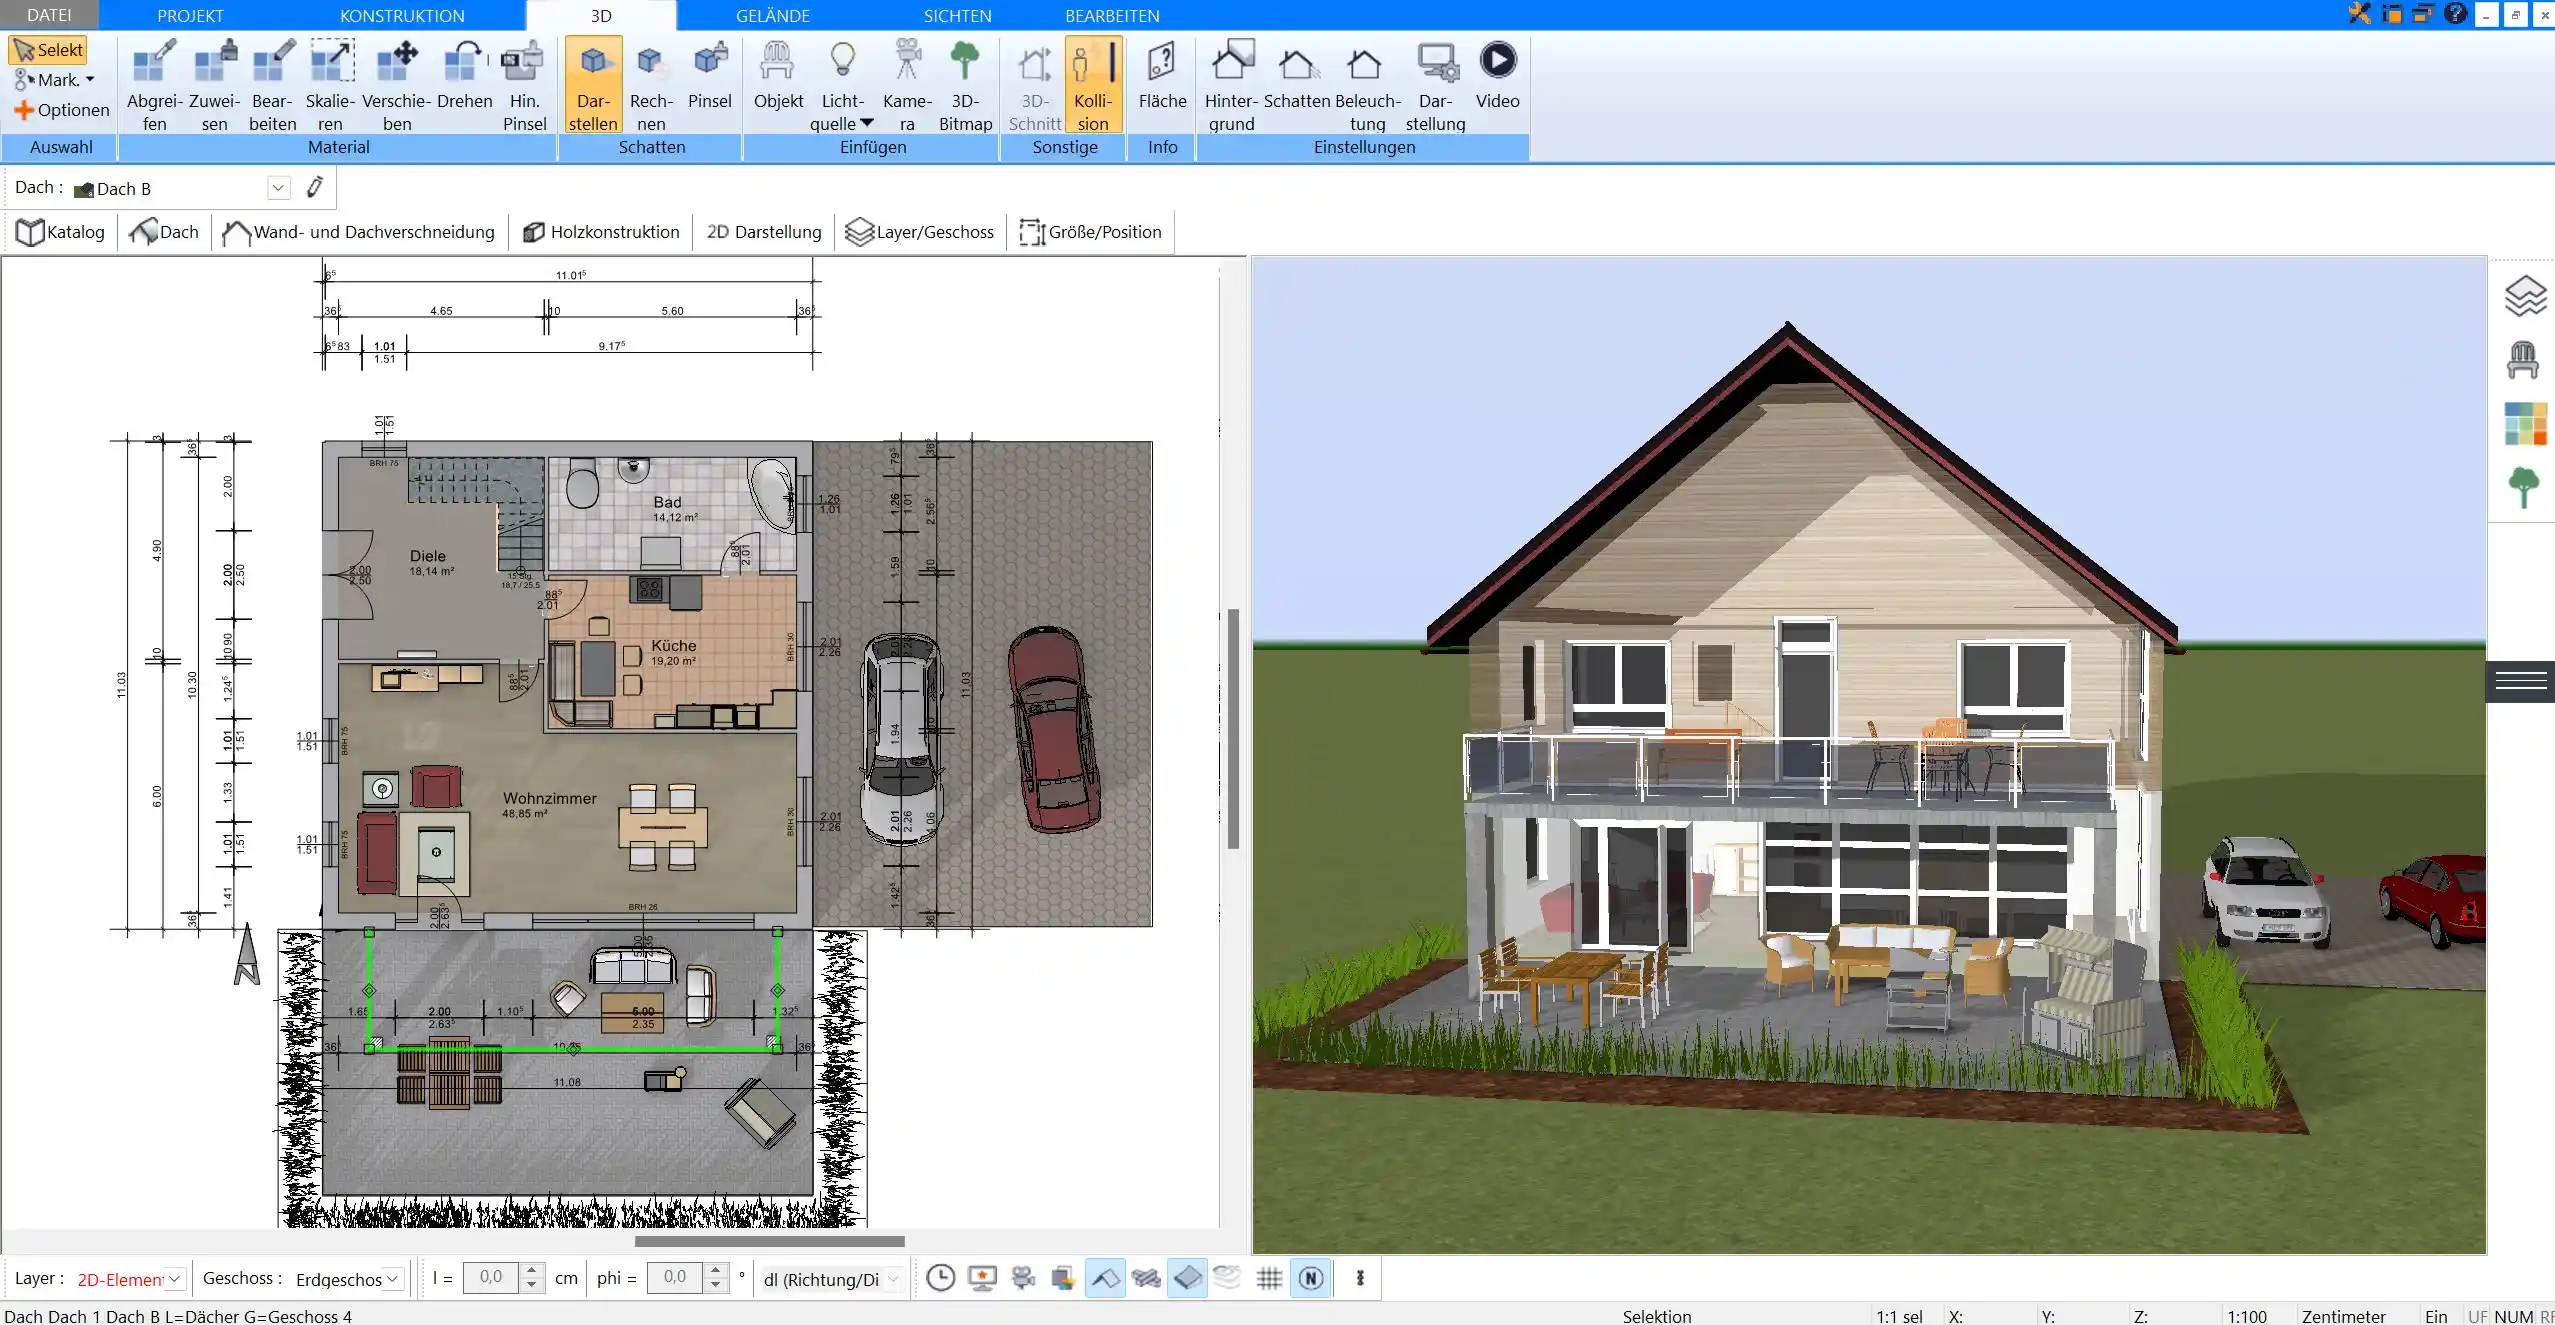Open Größe/Position settings
This screenshot has width=2555, height=1325.
[x=1090, y=232]
